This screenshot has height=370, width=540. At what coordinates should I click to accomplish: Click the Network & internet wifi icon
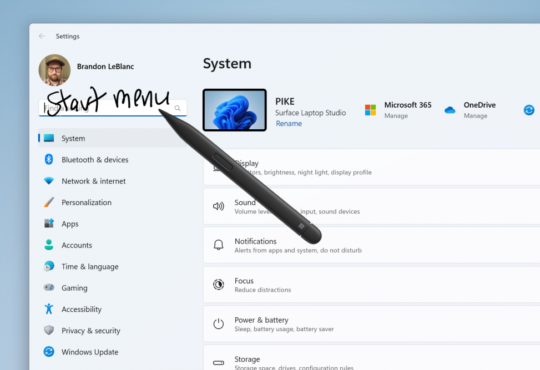pyautogui.click(x=49, y=181)
